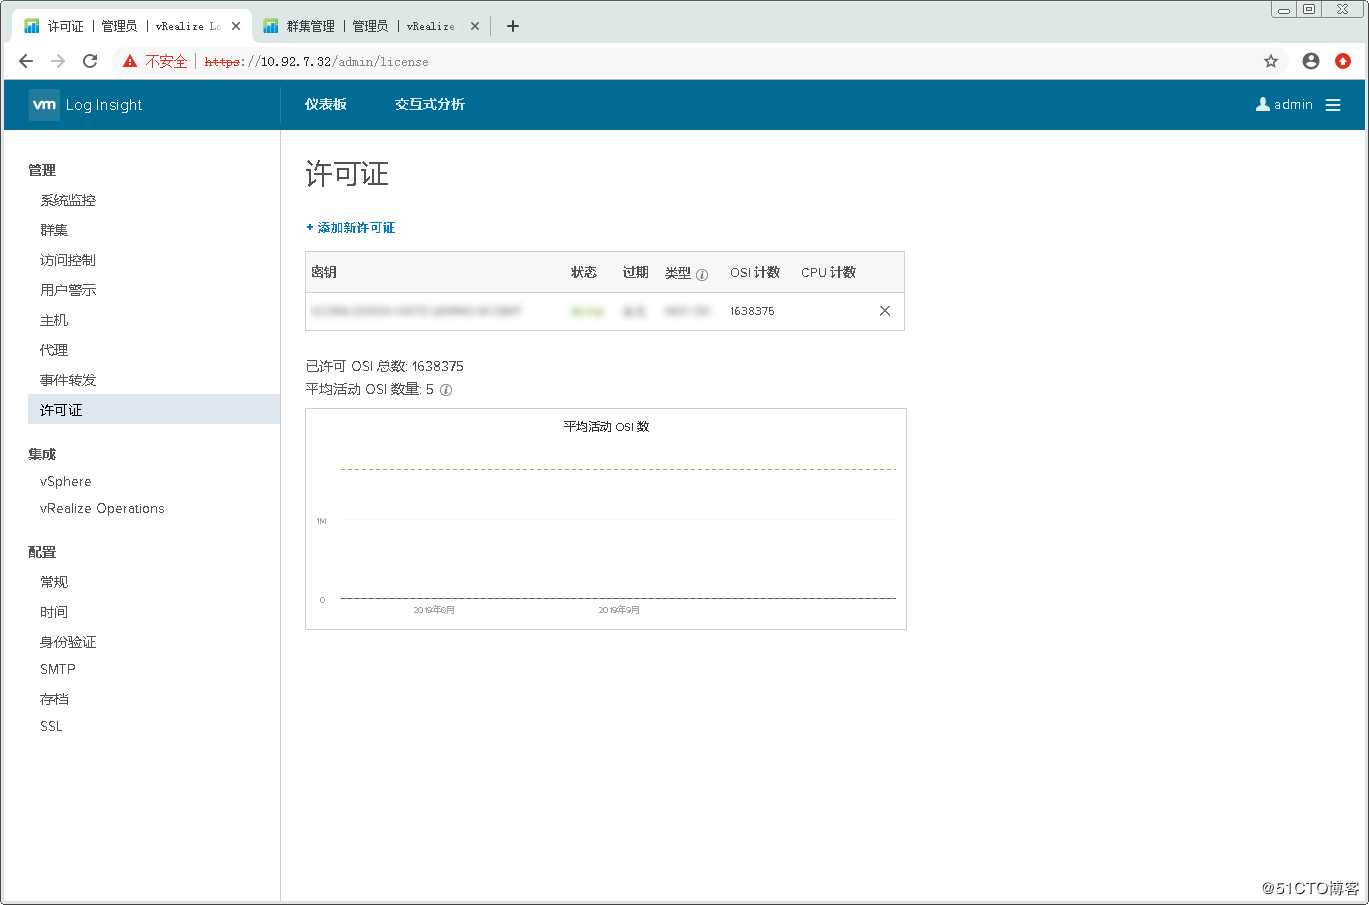Image resolution: width=1369 pixels, height=905 pixels.
Task: Open 群集 in sidebar
Action: pyautogui.click(x=54, y=230)
